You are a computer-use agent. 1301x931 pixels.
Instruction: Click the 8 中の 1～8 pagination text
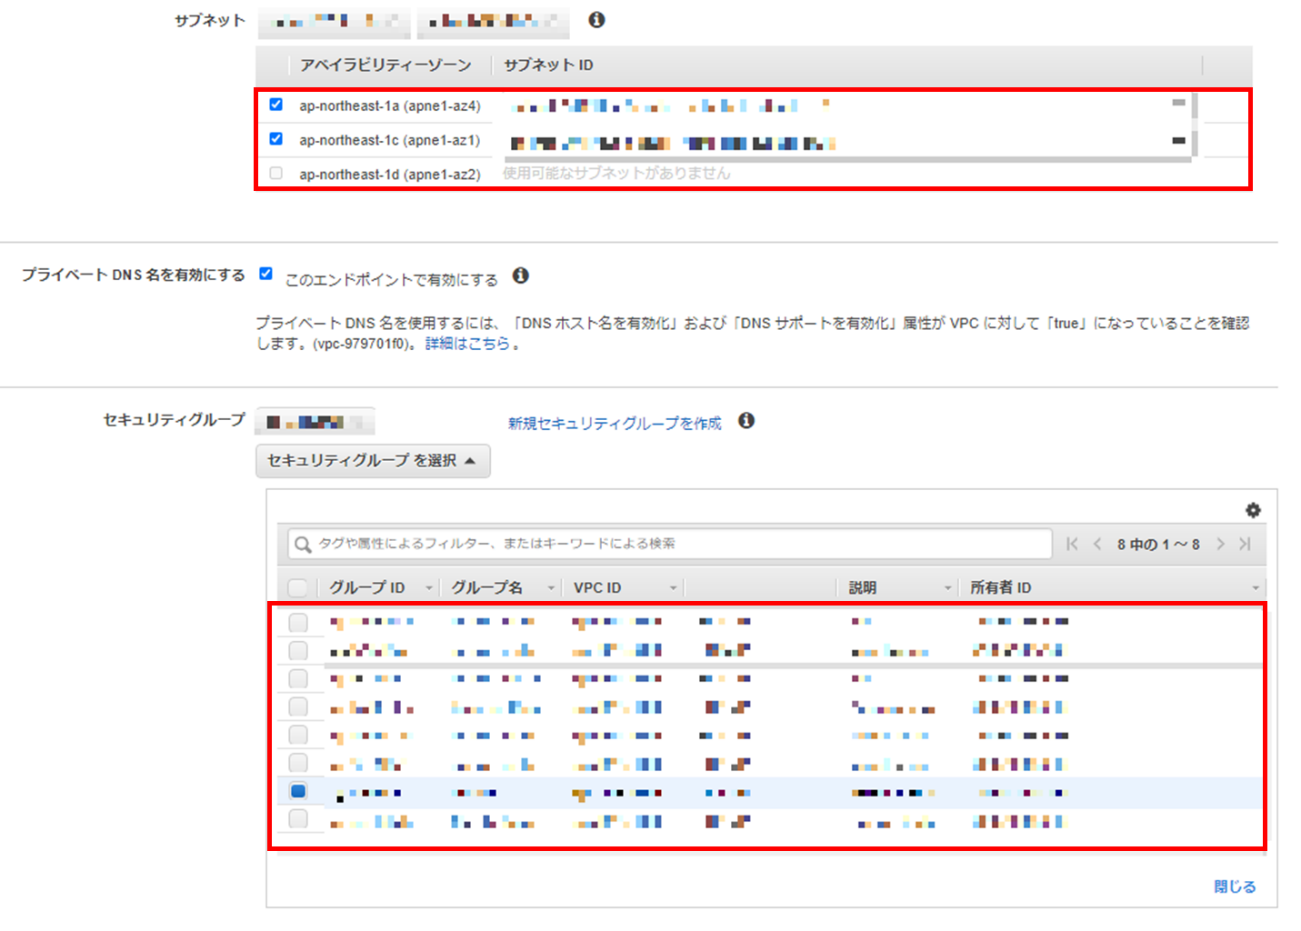[1158, 544]
